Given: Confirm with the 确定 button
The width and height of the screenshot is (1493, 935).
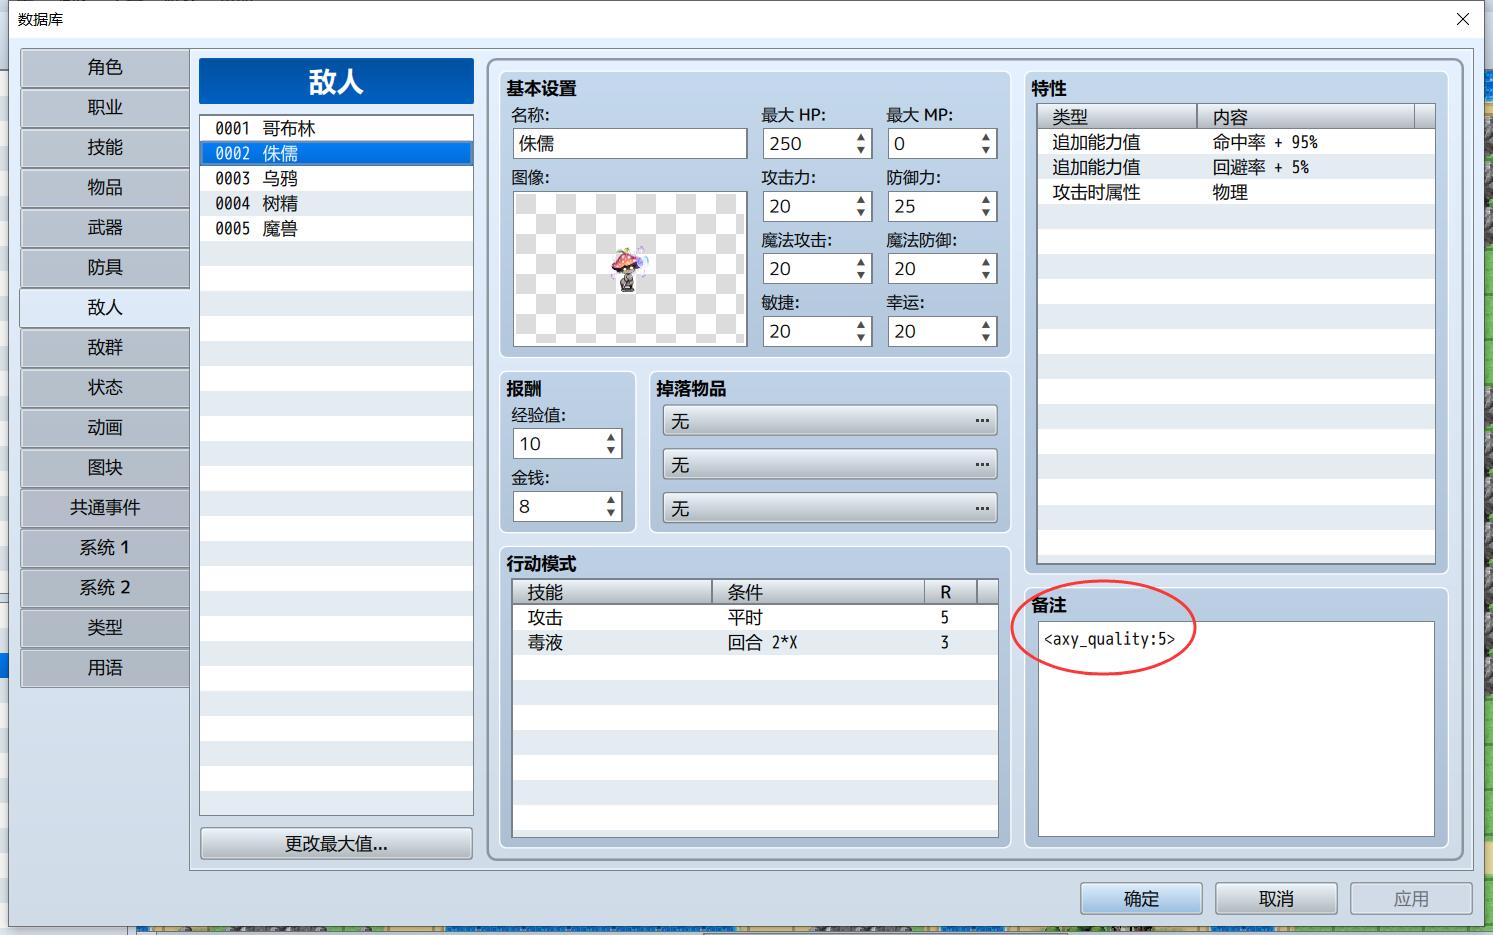Looking at the screenshot, I should [x=1141, y=899].
